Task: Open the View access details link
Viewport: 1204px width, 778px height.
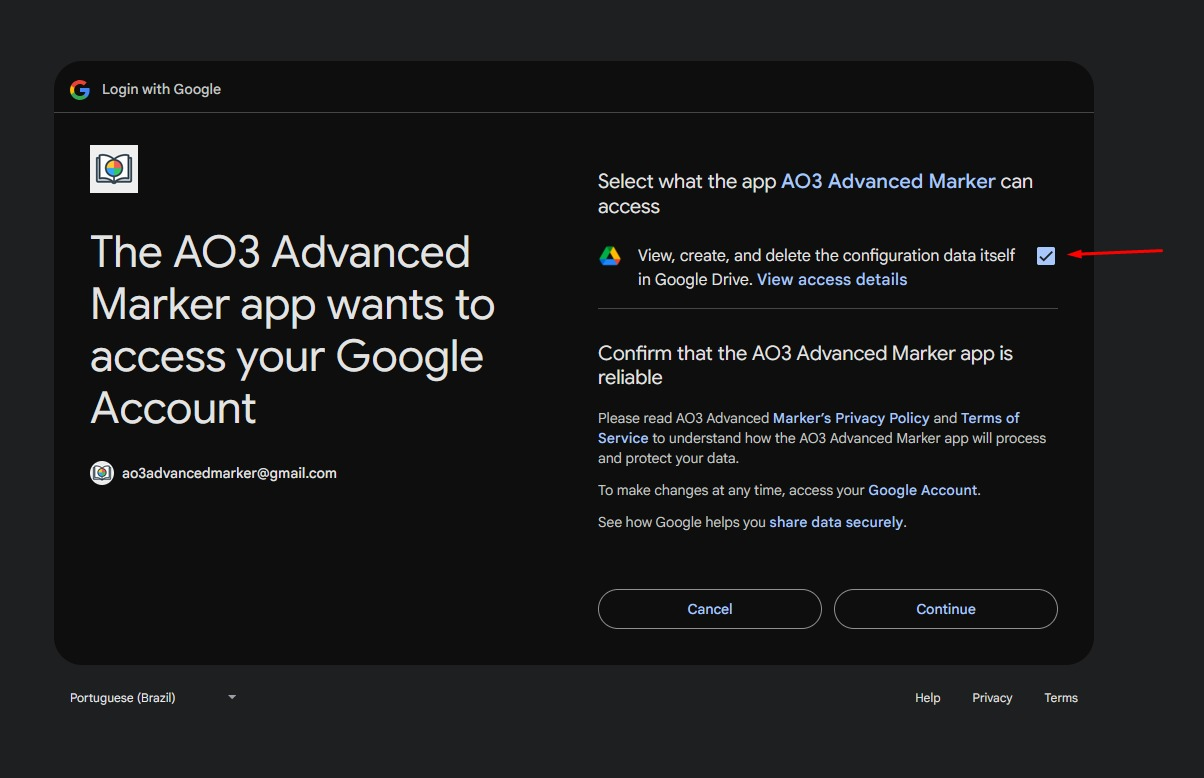Action: (832, 280)
